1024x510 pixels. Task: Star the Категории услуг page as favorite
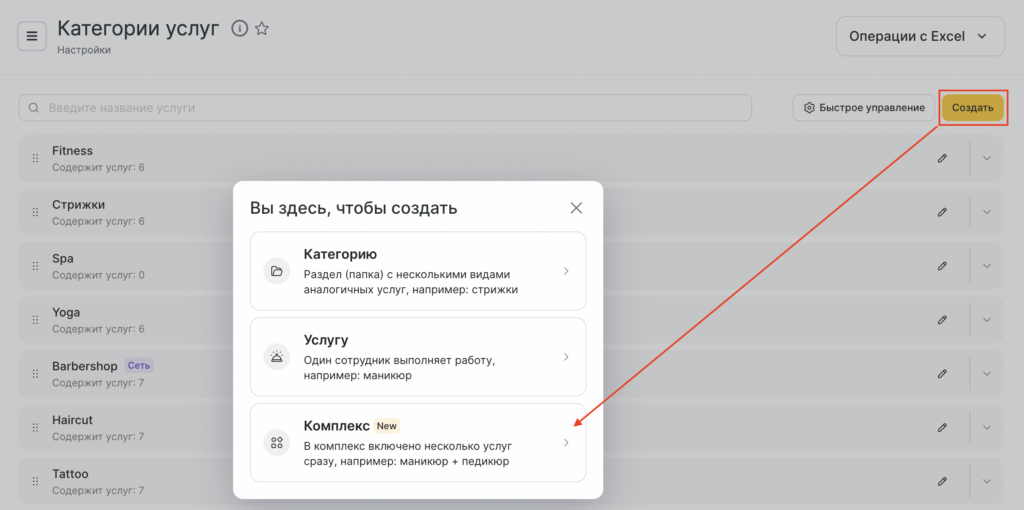click(x=262, y=28)
